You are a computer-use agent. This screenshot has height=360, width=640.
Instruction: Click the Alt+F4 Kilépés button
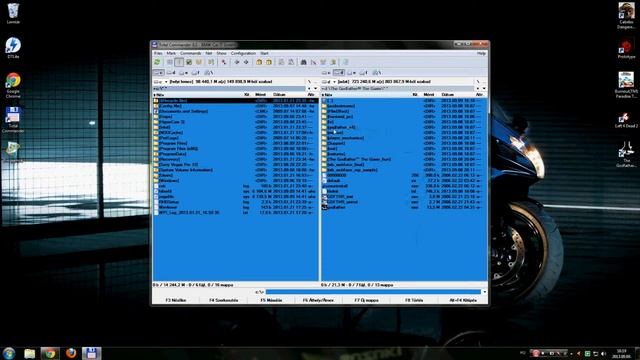pos(463,300)
